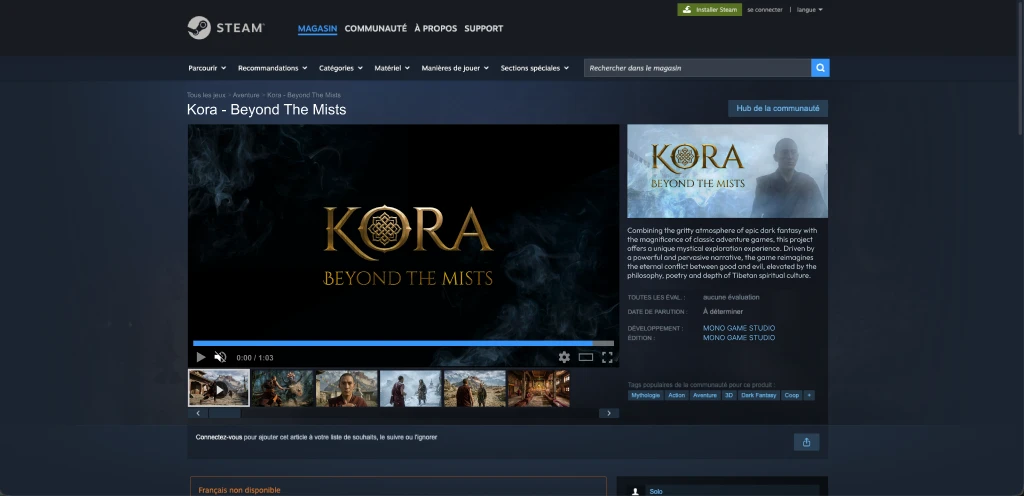This screenshot has height=496, width=1024.
Task: Expand the Manières de jouer dropdown
Action: tap(456, 68)
